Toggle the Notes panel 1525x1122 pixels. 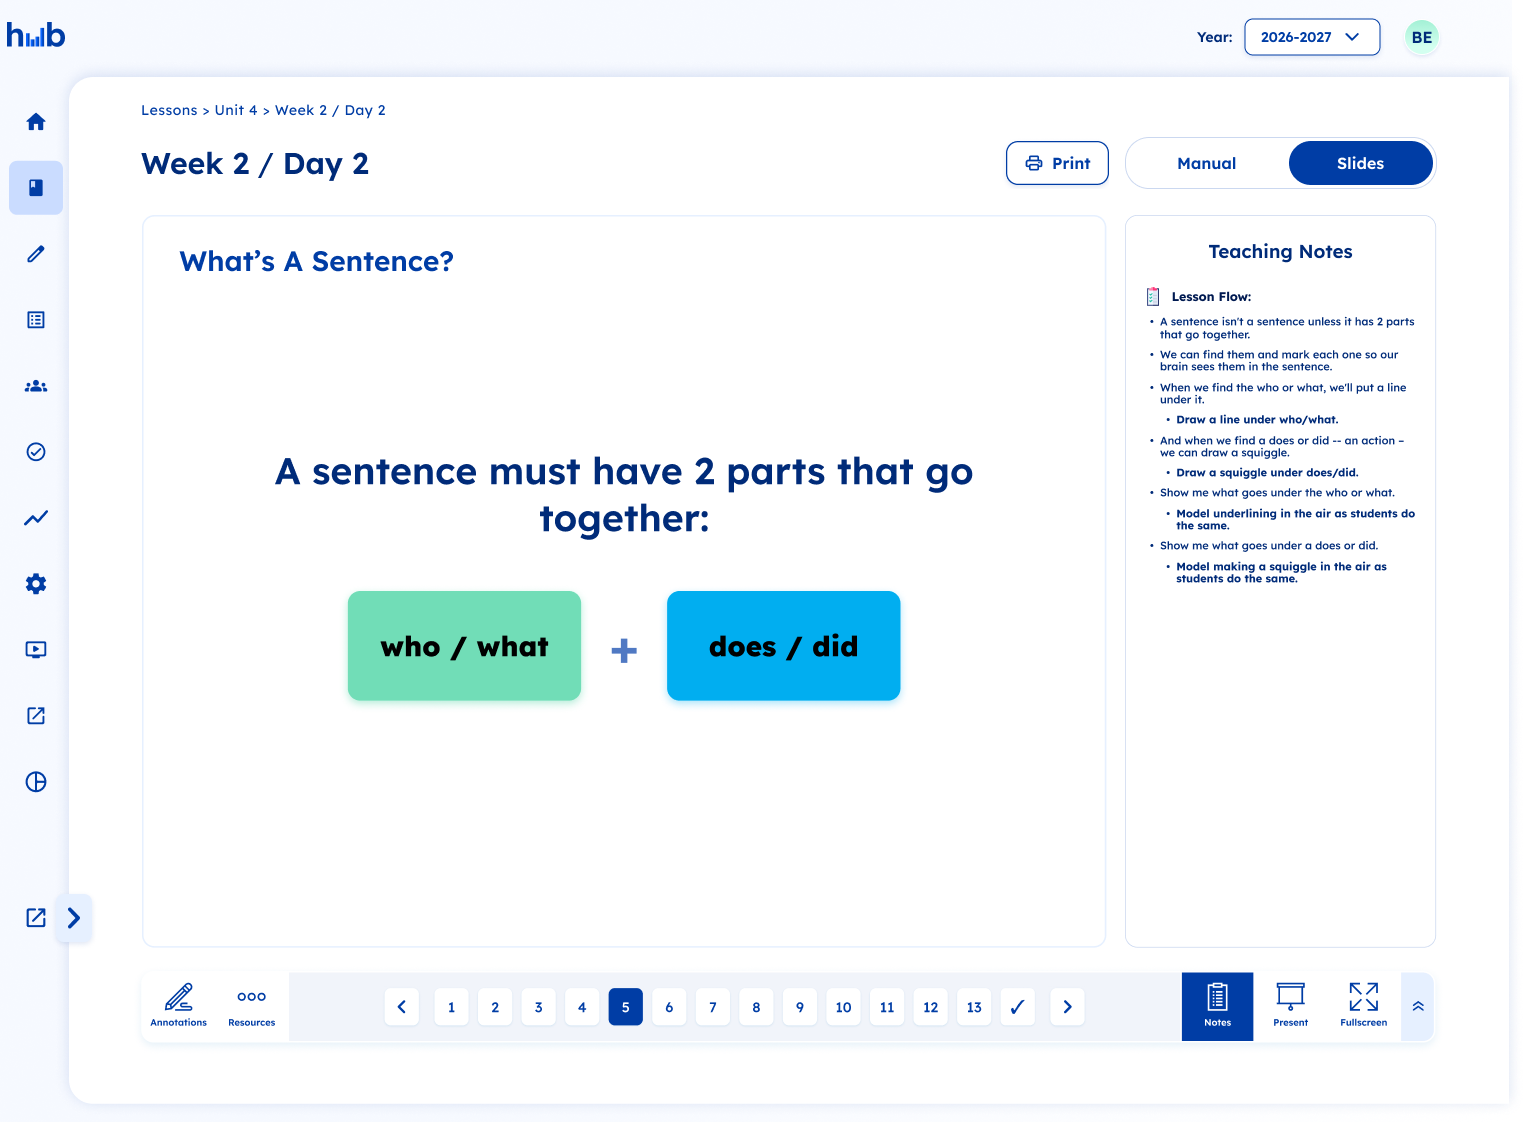1217,1005
